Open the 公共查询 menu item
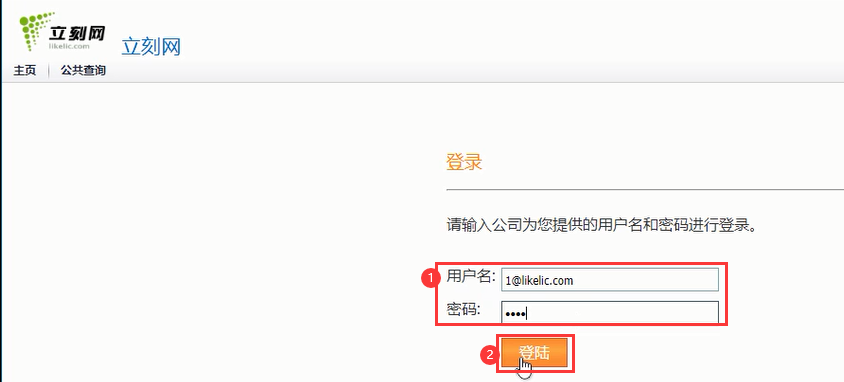 83,70
